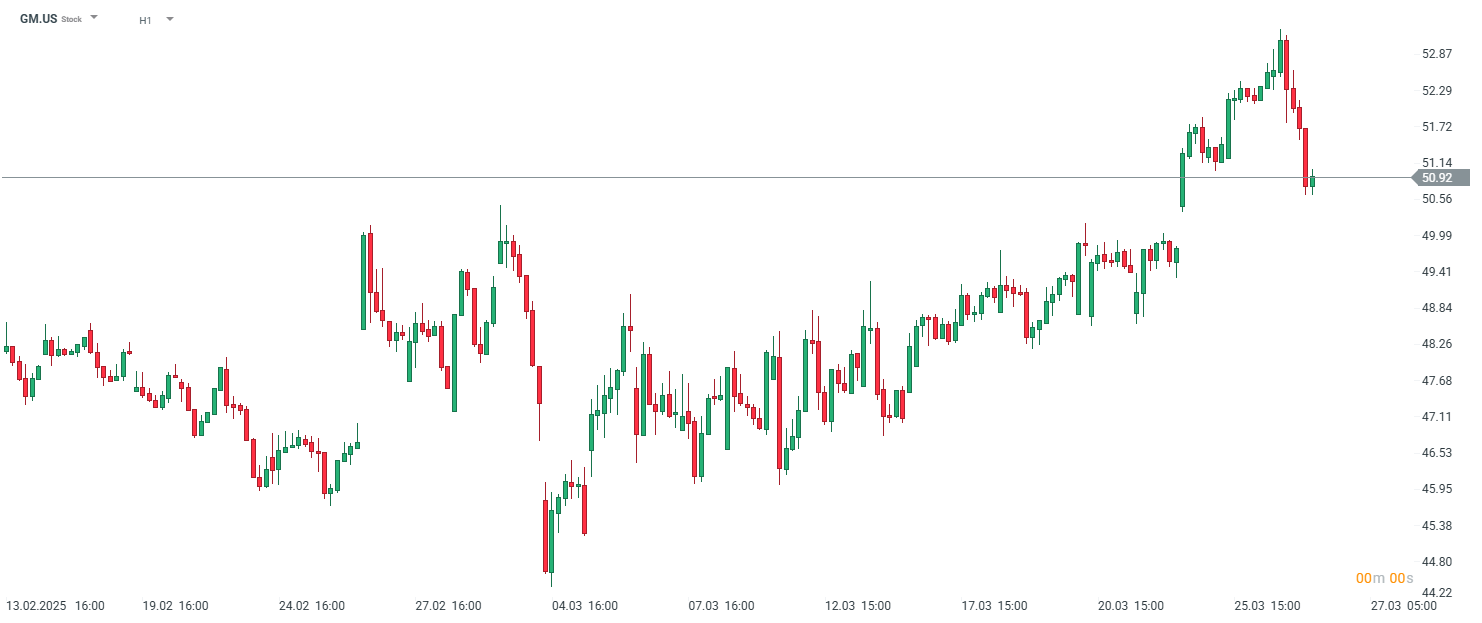Expand the H1 timeframe dropdown arrow
This screenshot has height=623, width=1482.
click(x=169, y=19)
